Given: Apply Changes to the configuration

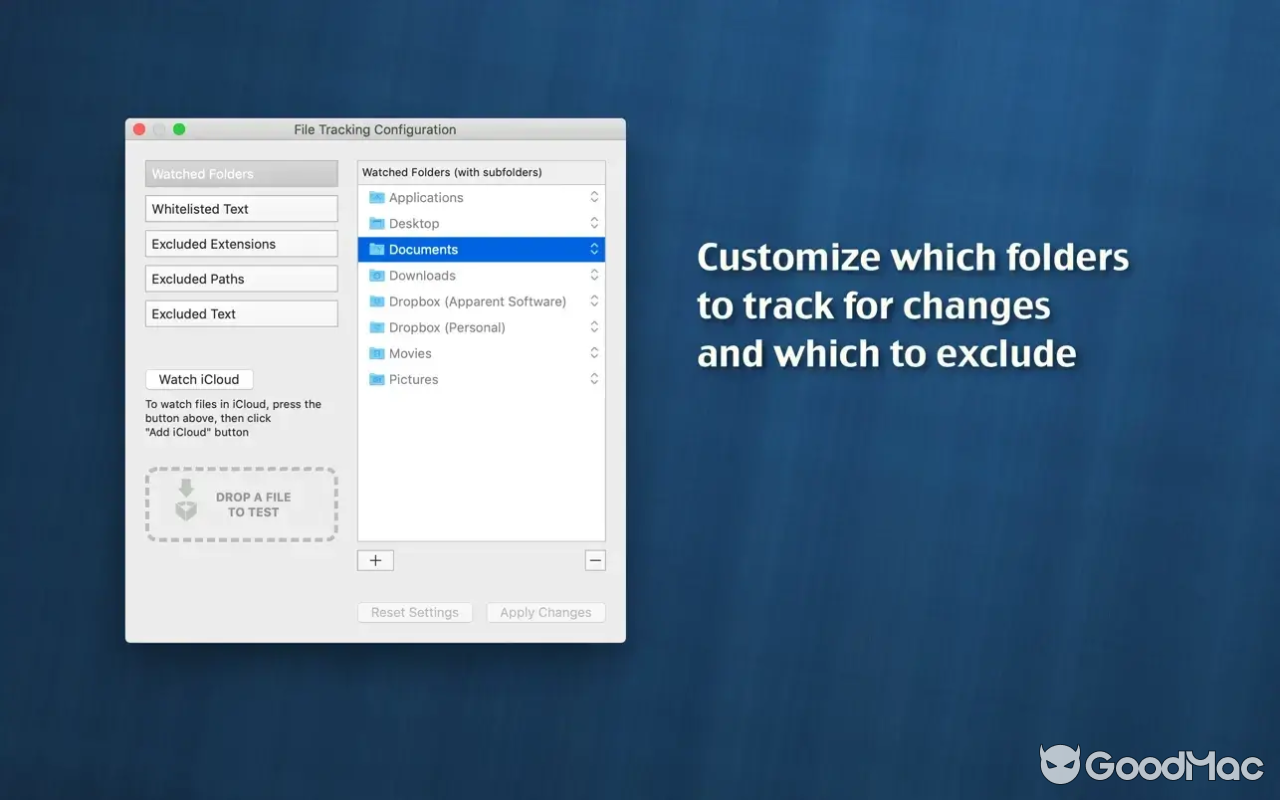Looking at the screenshot, I should (545, 612).
